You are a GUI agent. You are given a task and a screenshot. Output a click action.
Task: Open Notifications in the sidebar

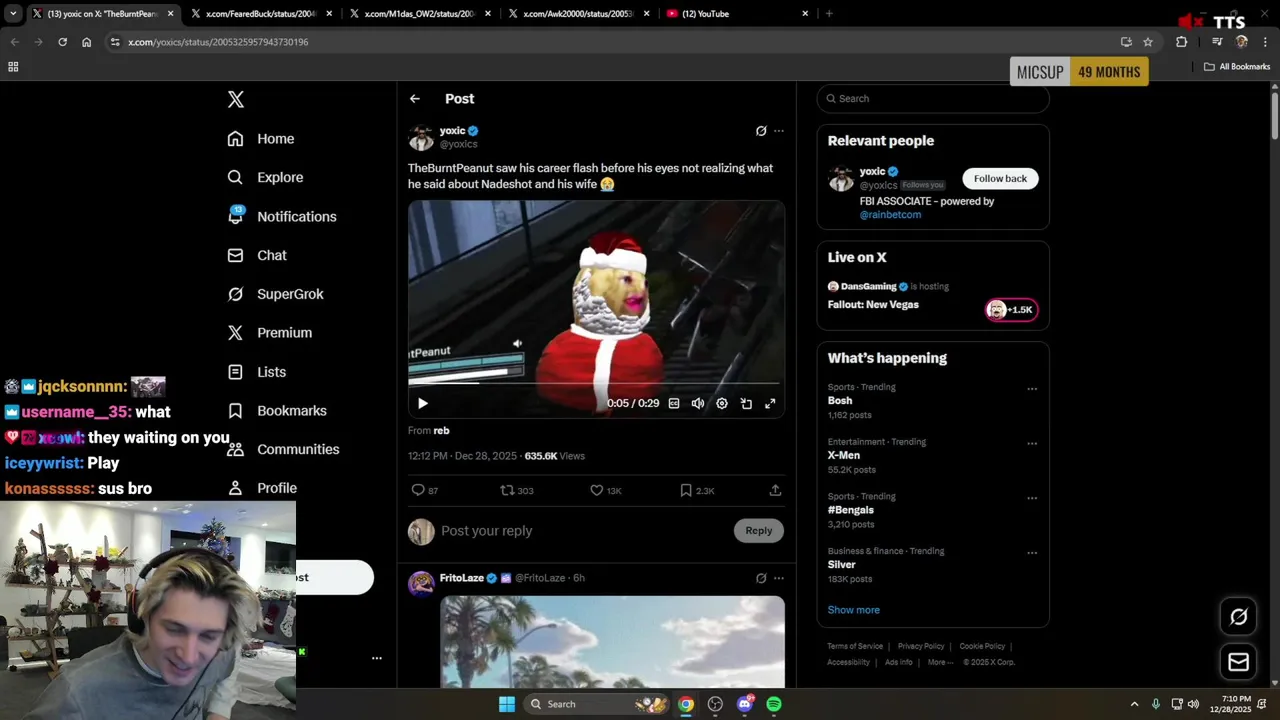(x=282, y=216)
